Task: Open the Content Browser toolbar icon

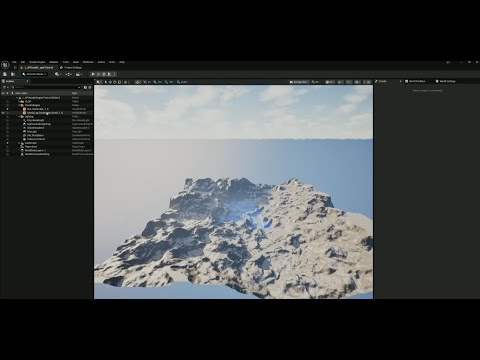Action: [x=13, y=74]
